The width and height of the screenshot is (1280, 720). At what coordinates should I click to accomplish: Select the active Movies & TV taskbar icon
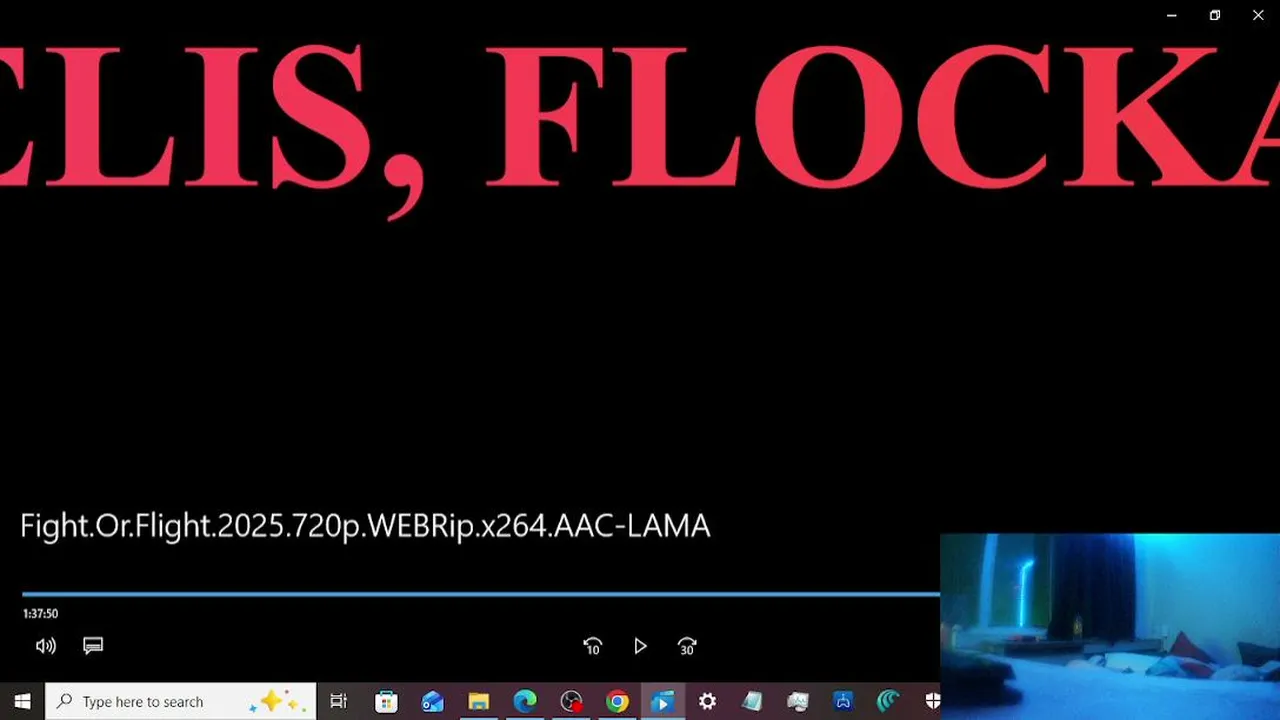[x=662, y=702]
